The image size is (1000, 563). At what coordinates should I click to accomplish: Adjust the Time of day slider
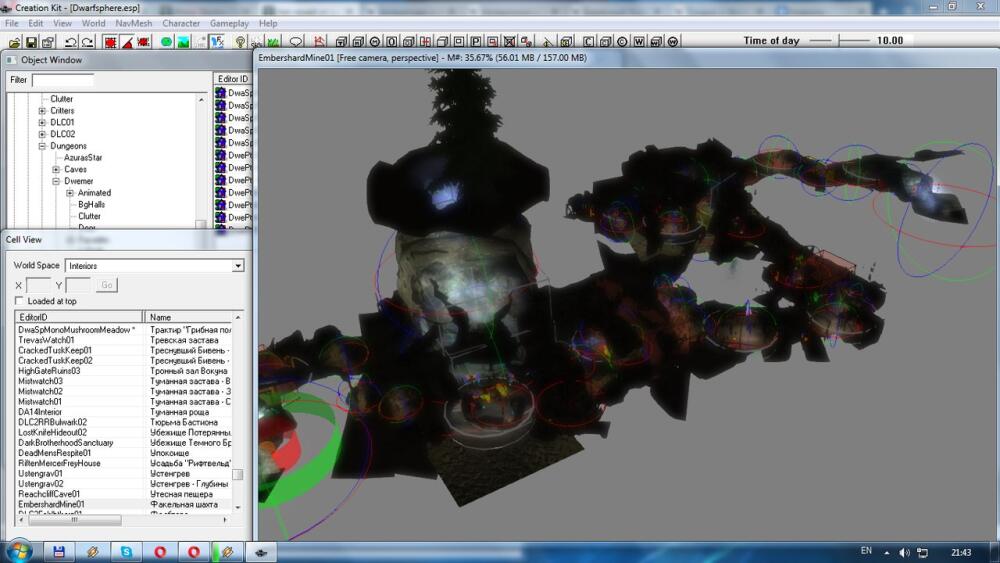tap(839, 40)
